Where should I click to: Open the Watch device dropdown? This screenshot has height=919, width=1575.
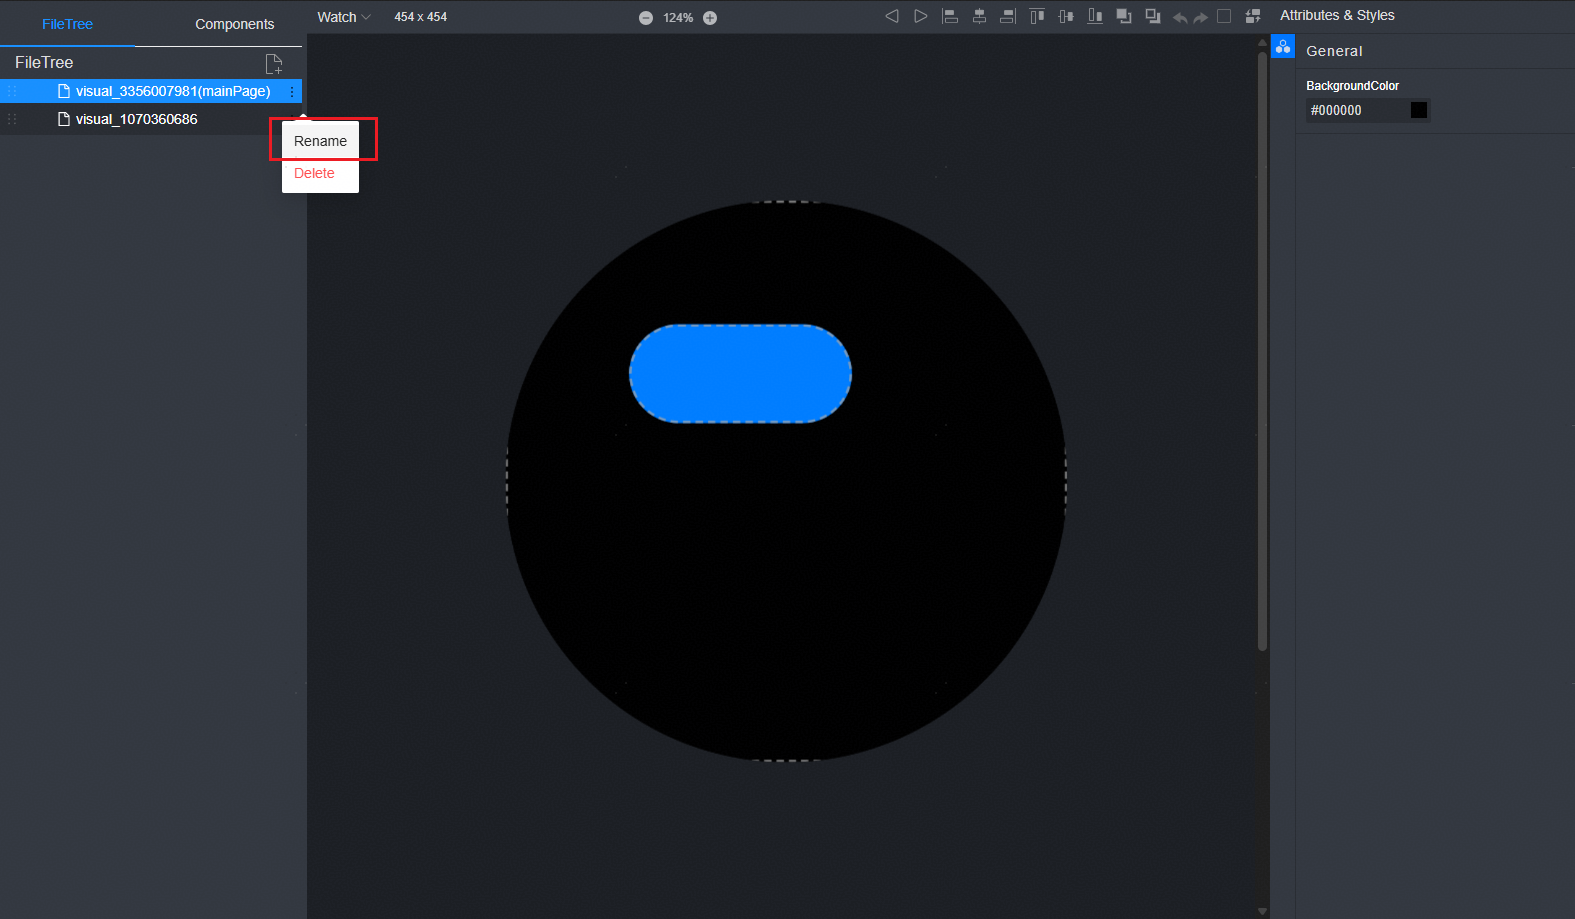tap(343, 17)
